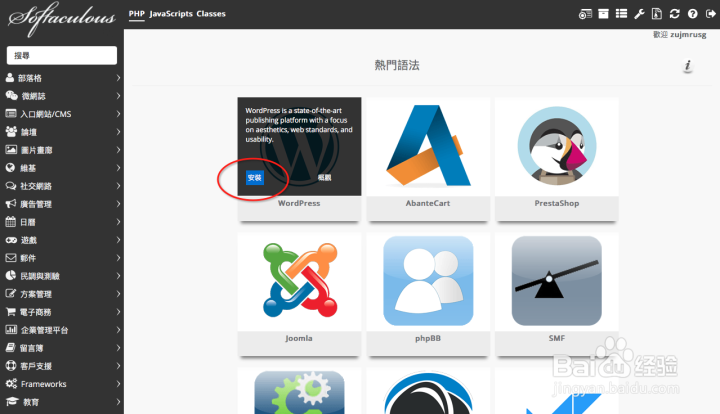Click the 熱門語法 heading
Viewport: 720px width, 414px height.
[x=397, y=65]
